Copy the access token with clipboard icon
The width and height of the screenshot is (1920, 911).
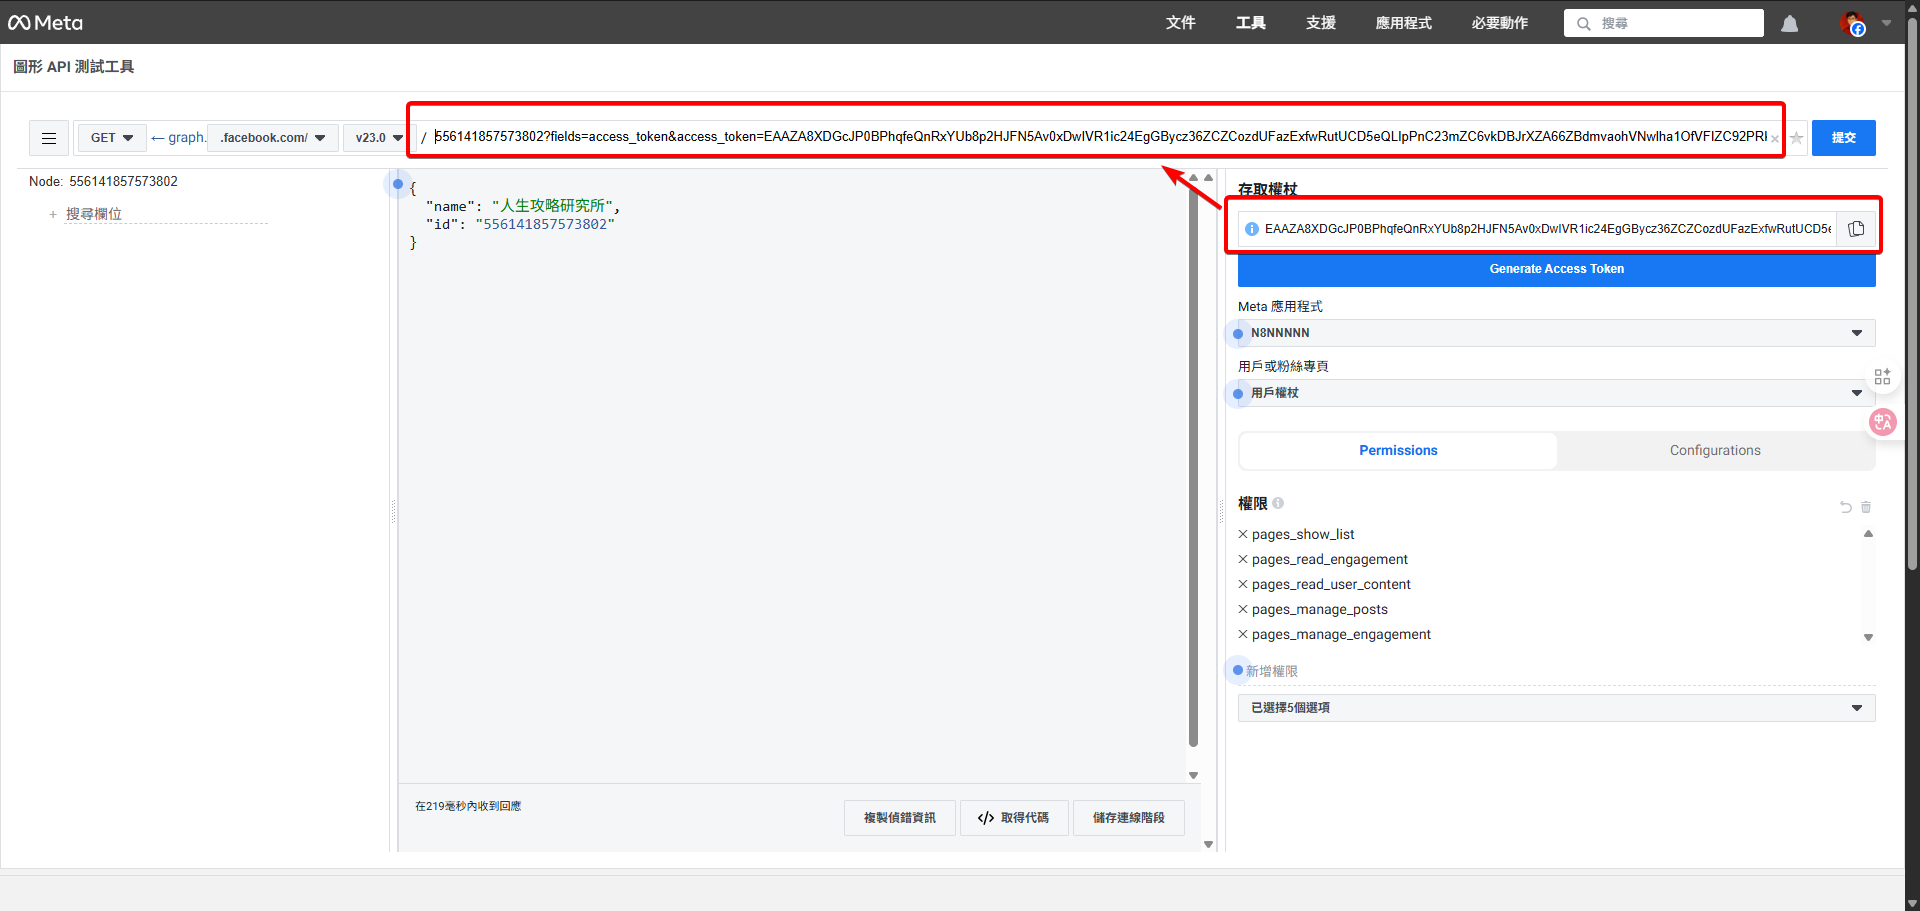click(x=1856, y=229)
